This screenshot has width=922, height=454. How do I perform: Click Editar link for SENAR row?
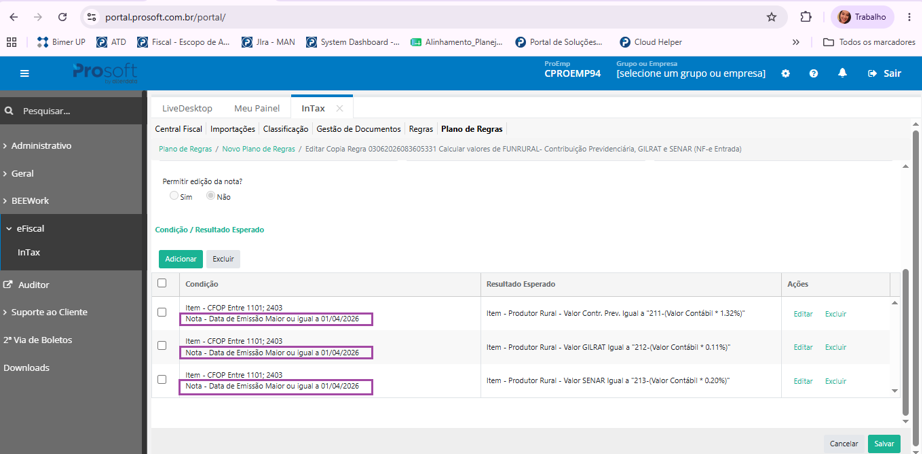[x=803, y=381]
